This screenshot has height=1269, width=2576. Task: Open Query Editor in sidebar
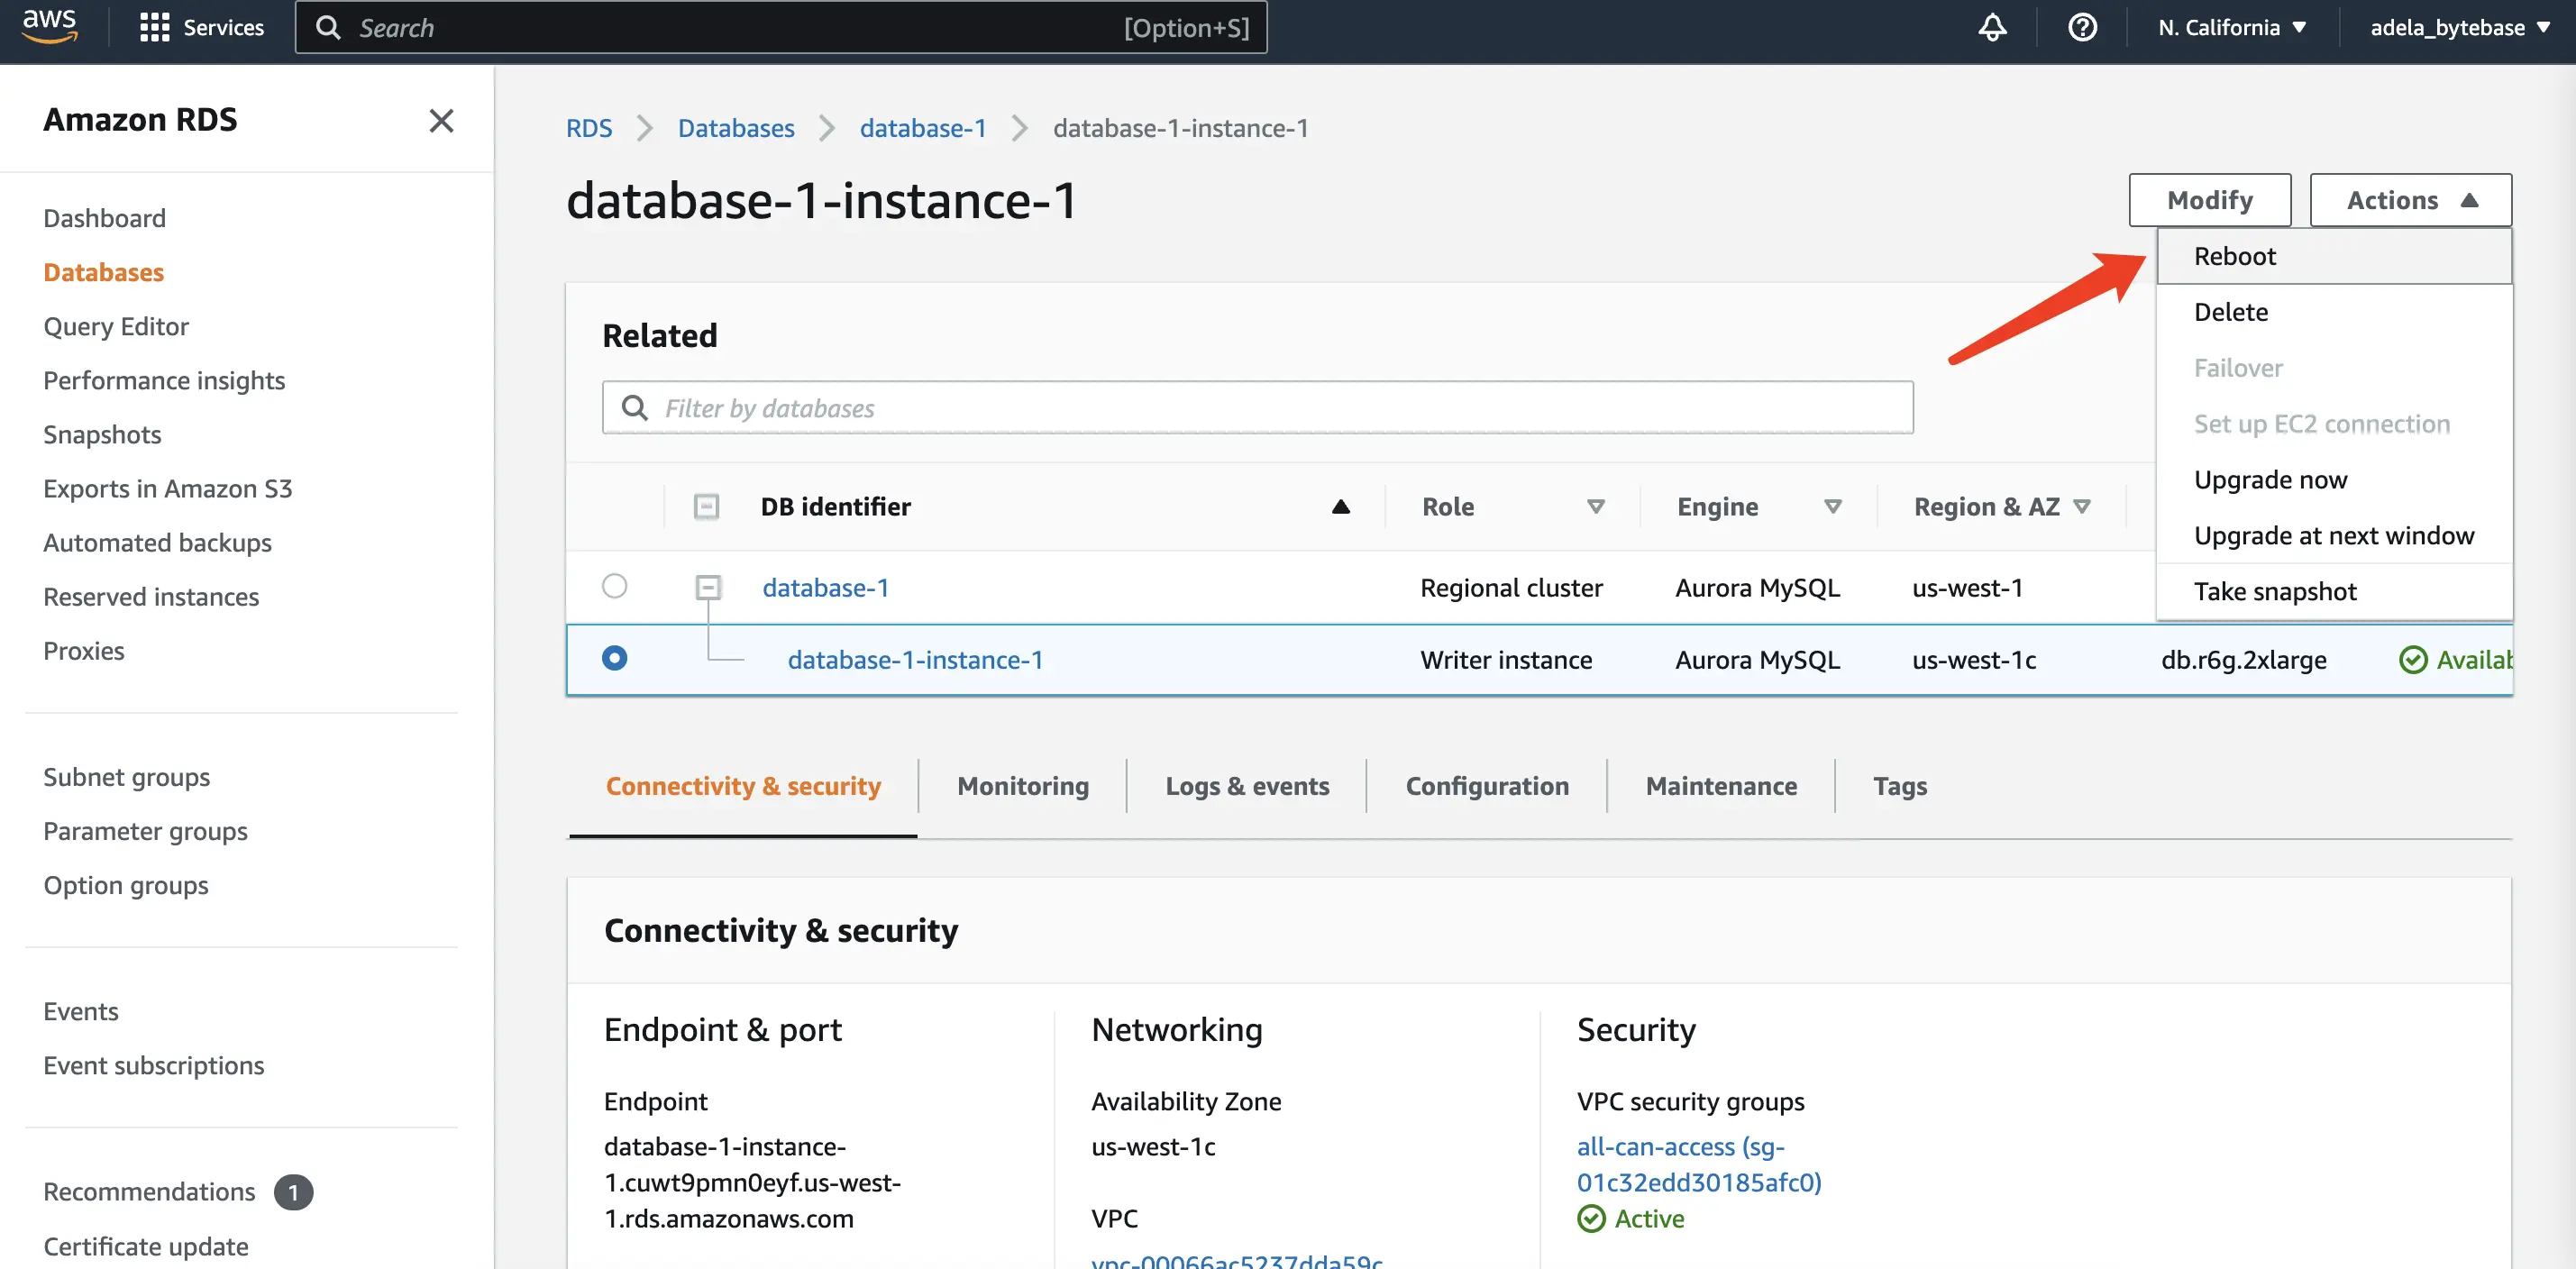[x=115, y=326]
